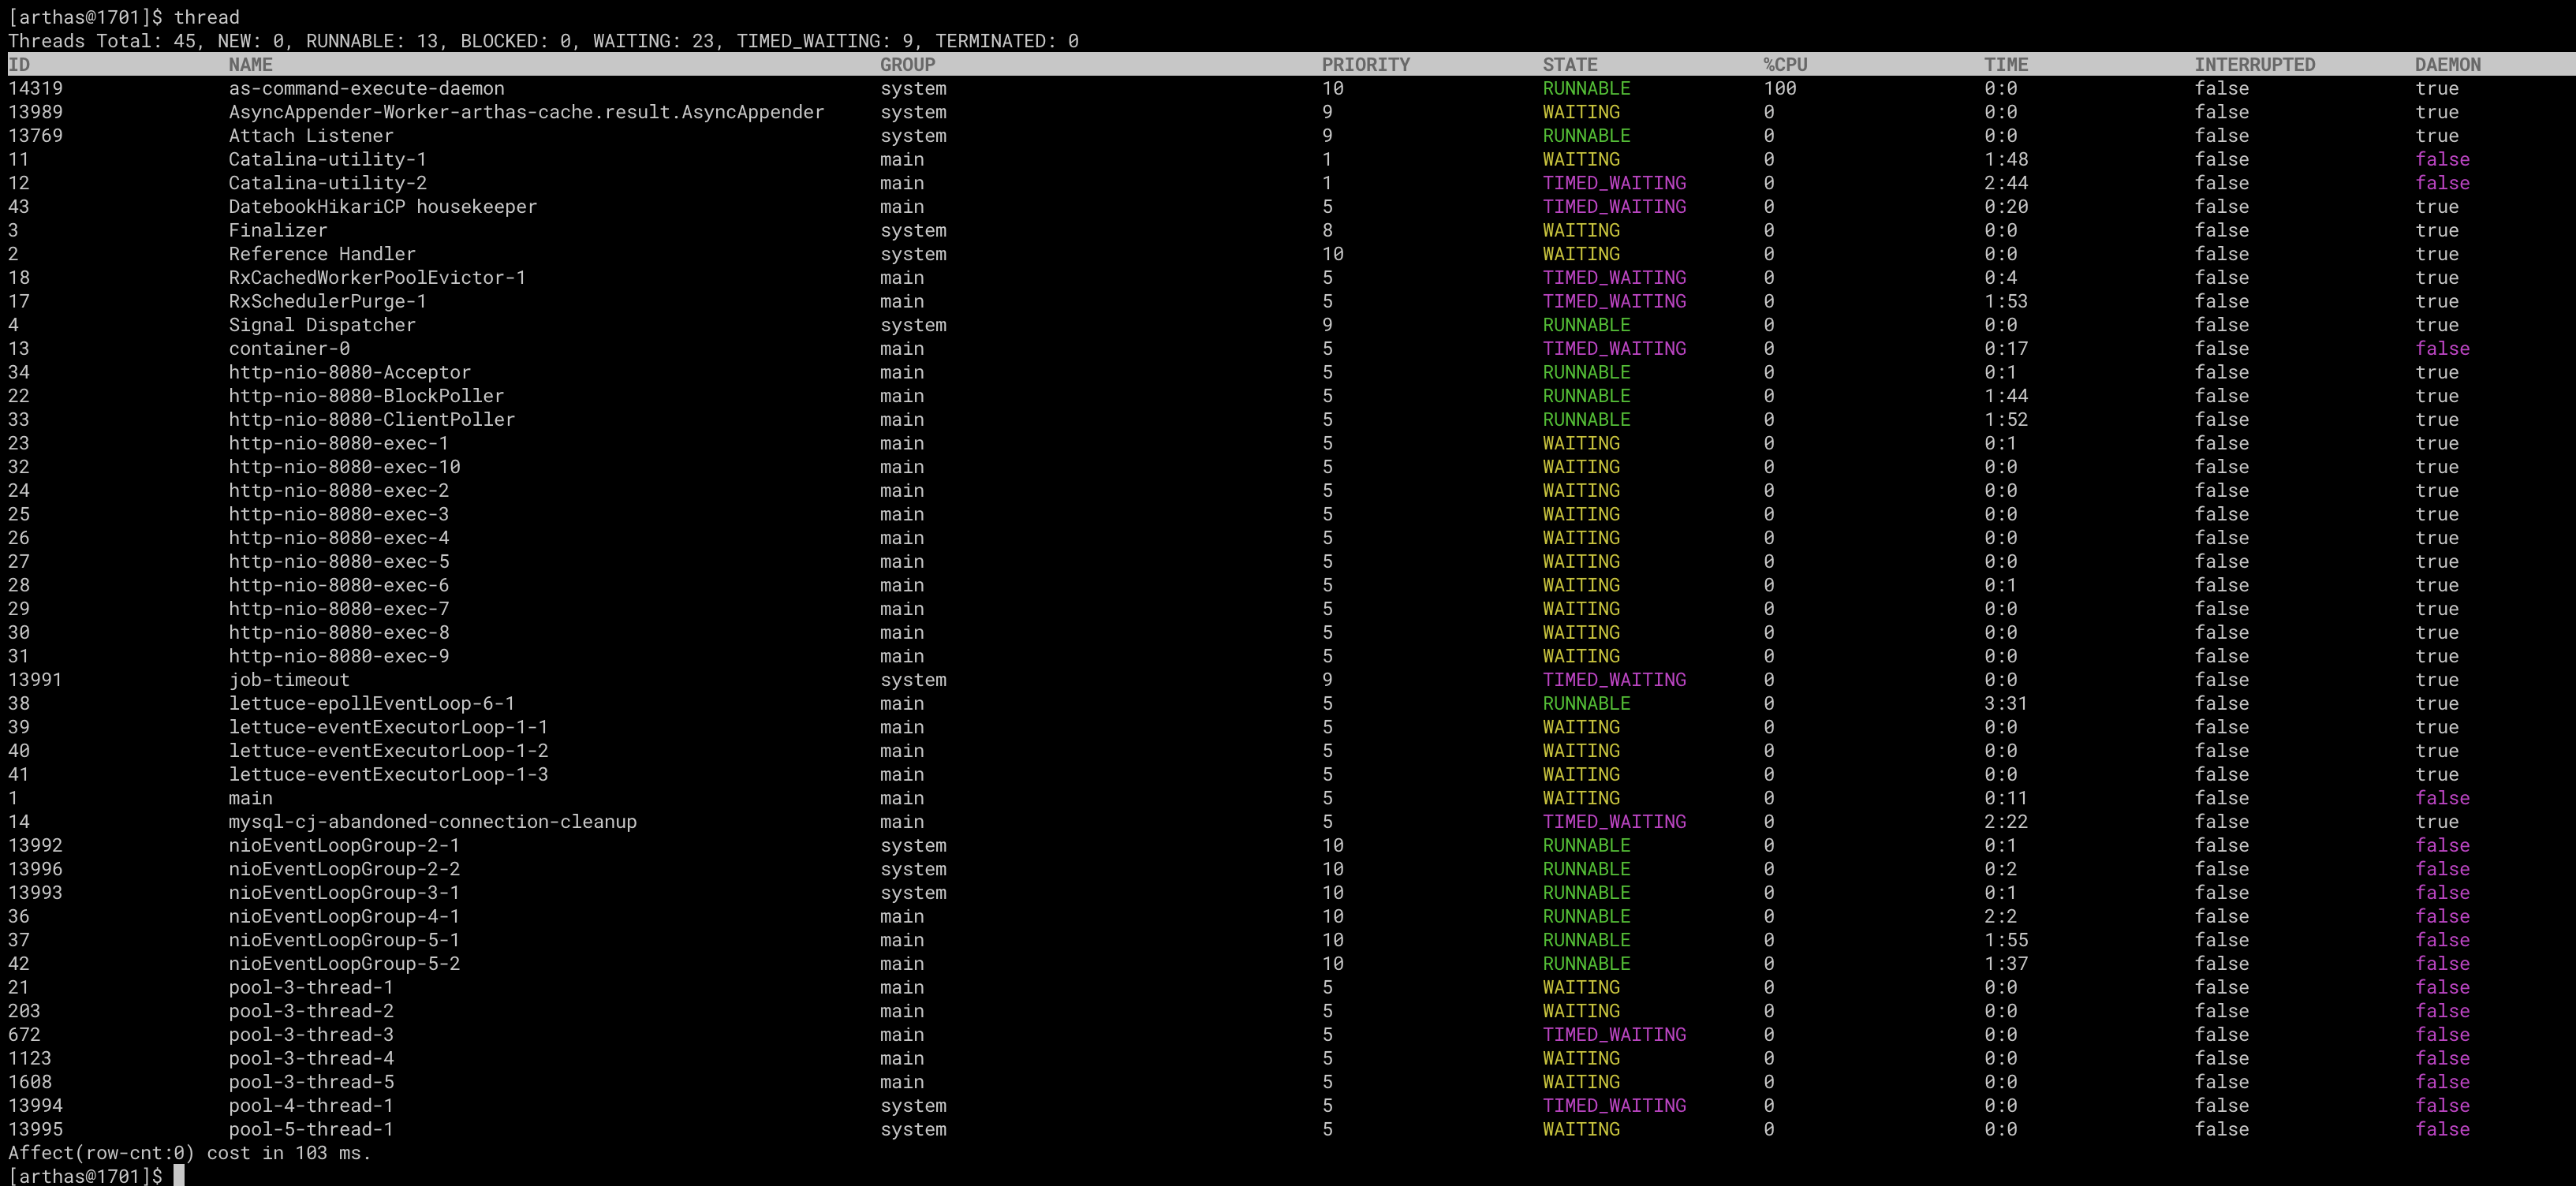Image resolution: width=2576 pixels, height=1186 pixels.
Task: Click the command prompt cursor at bottom
Action: click(x=179, y=1175)
